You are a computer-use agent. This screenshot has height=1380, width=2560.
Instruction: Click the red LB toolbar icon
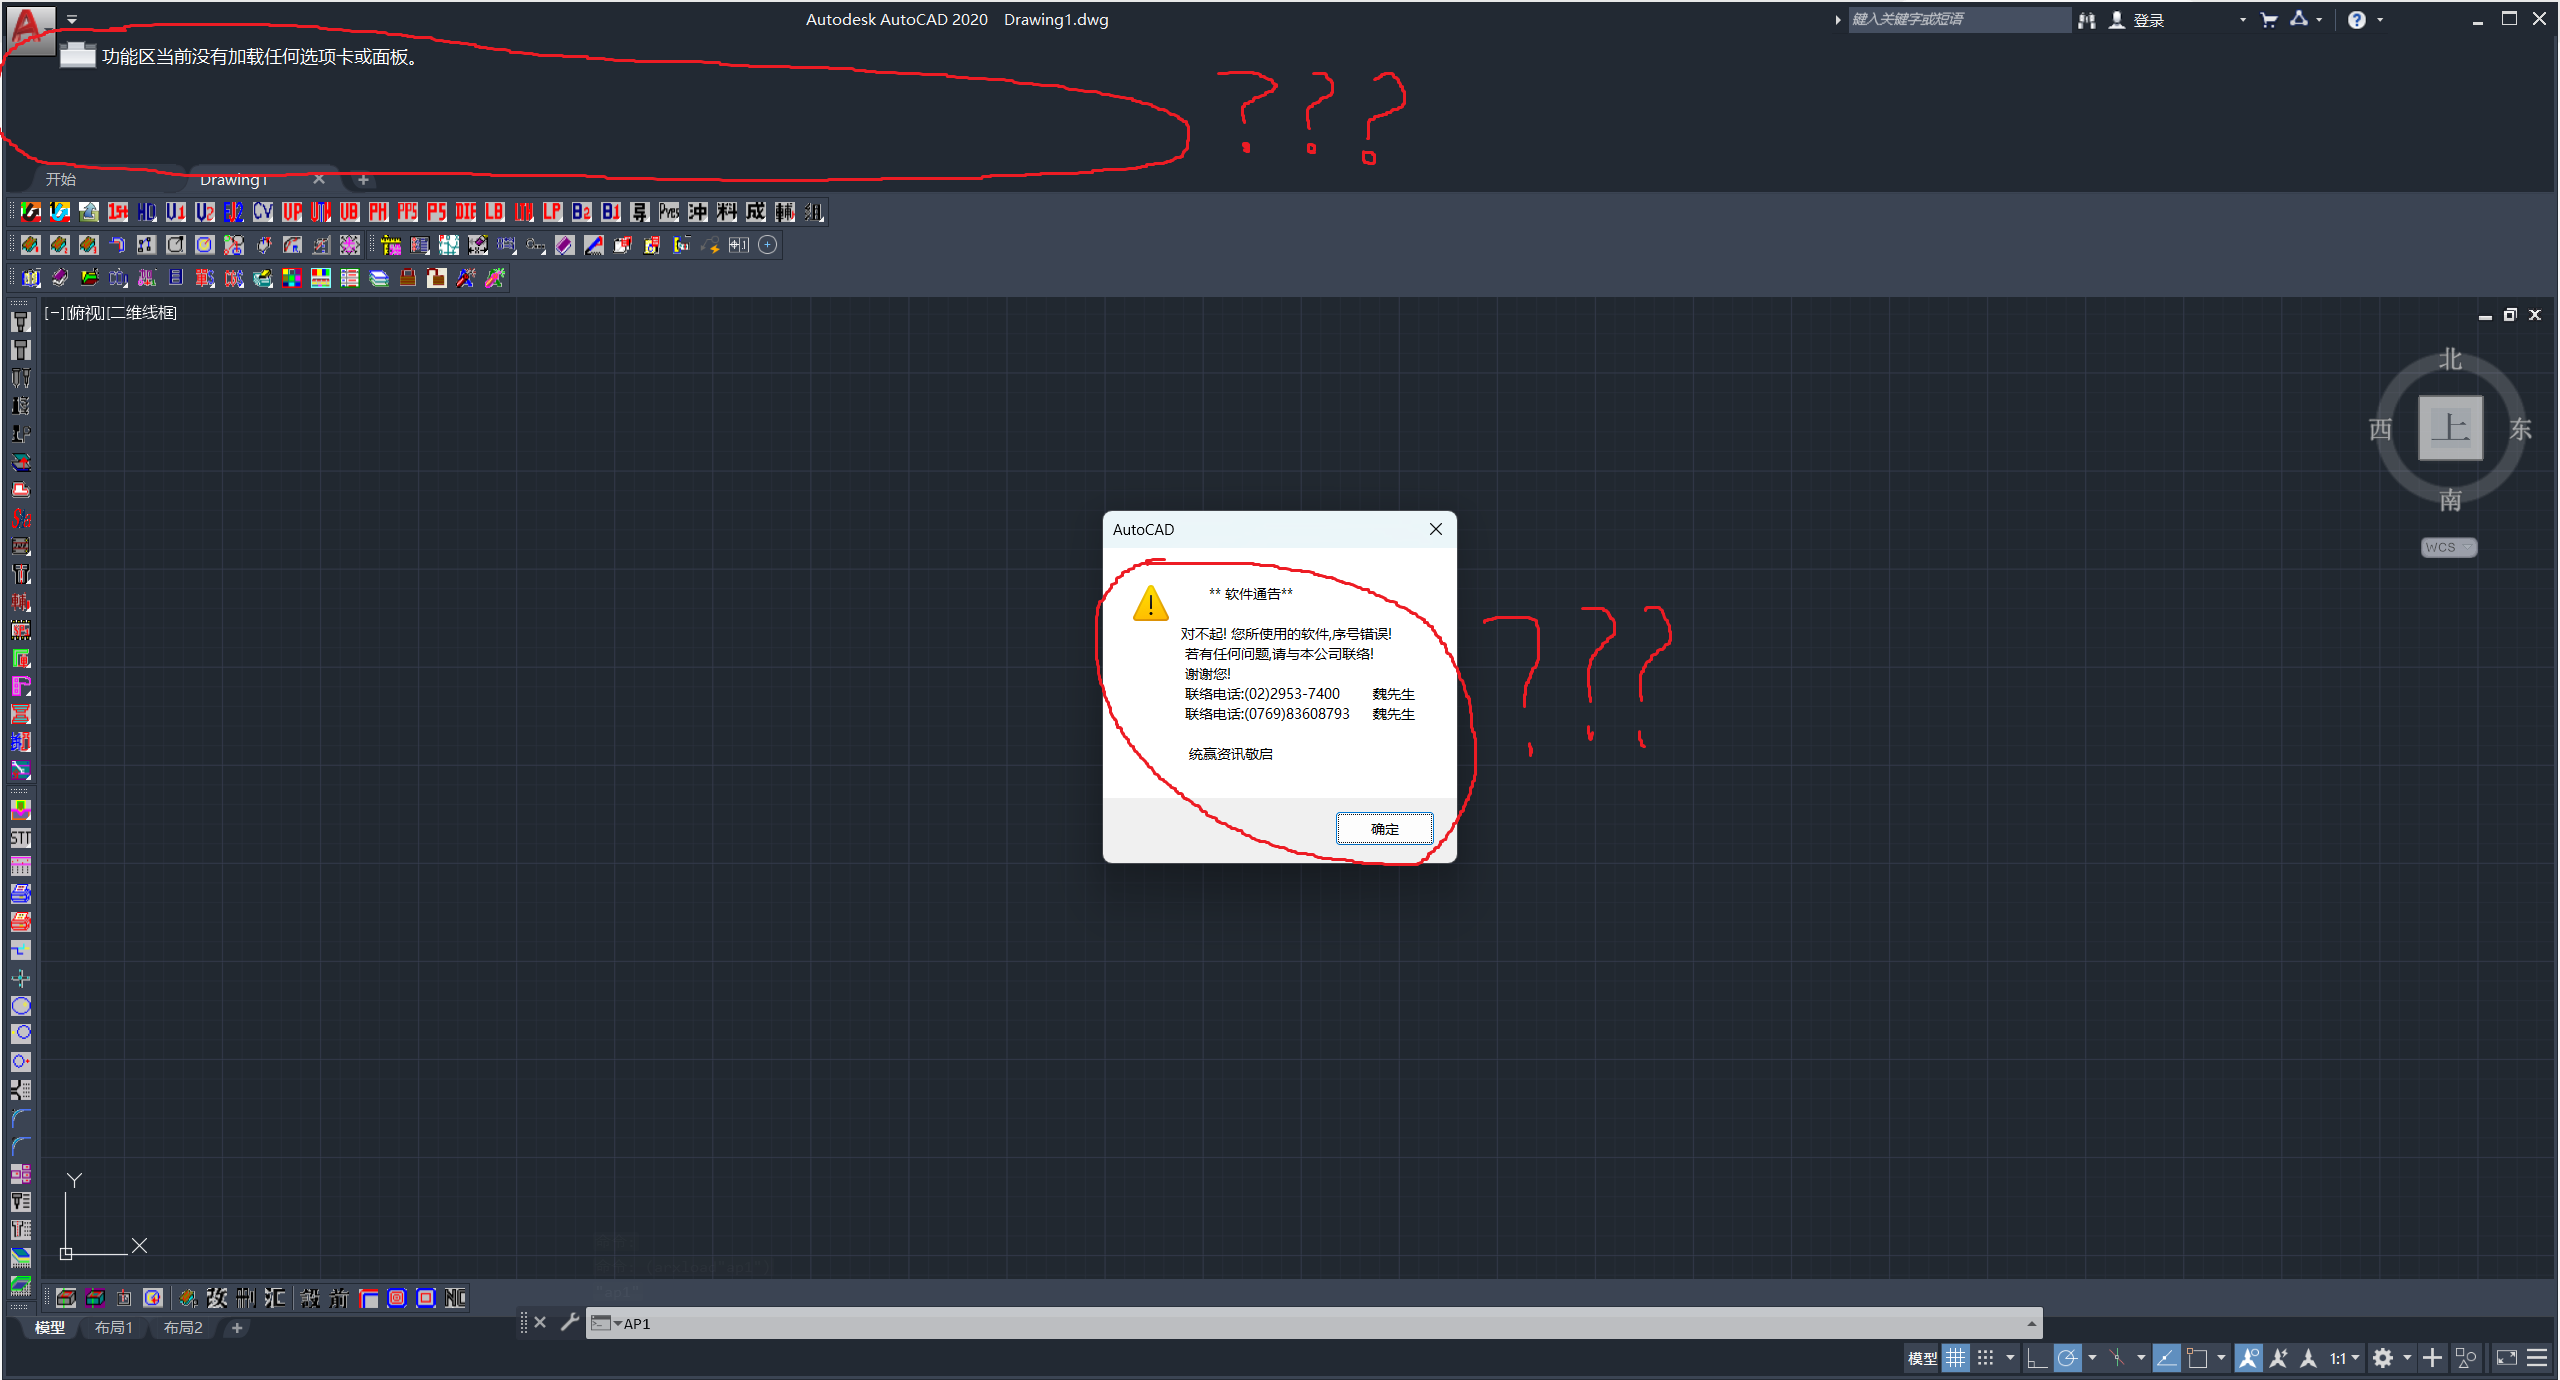coord(494,212)
